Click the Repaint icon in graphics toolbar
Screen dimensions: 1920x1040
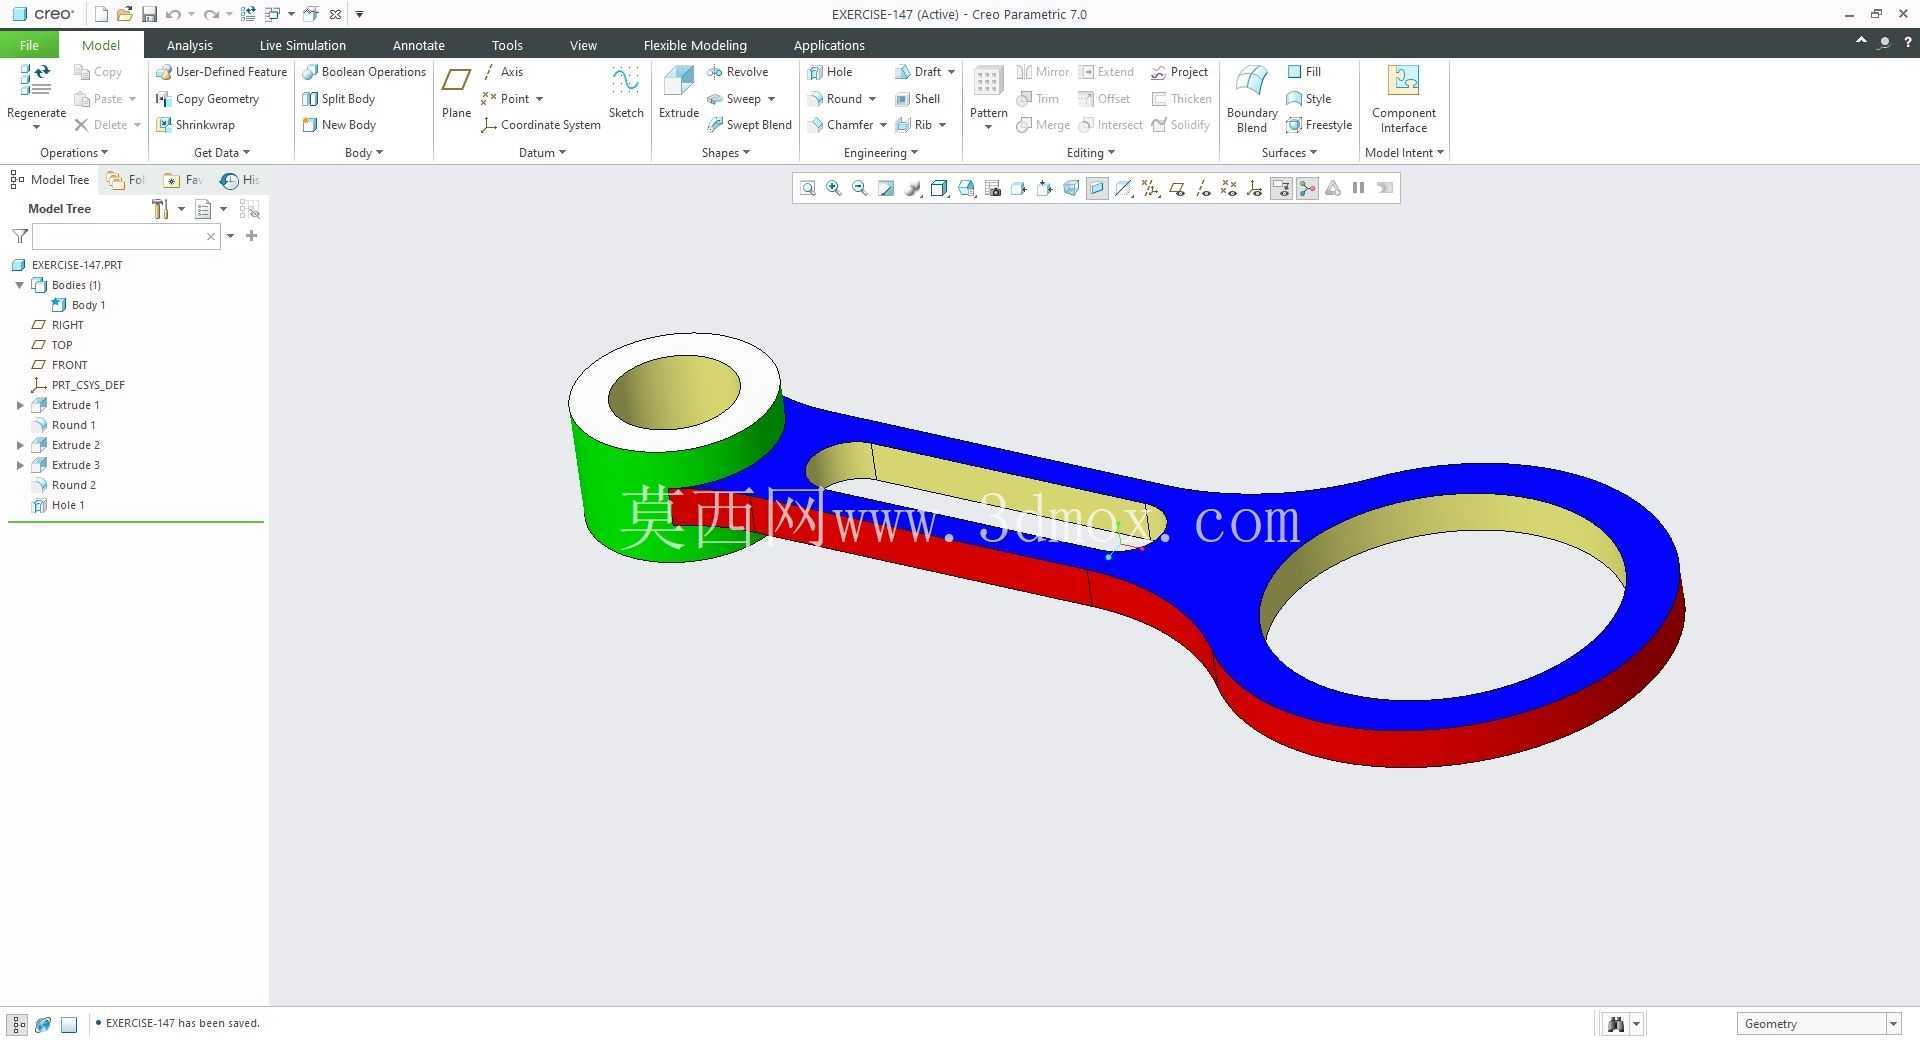[886, 188]
